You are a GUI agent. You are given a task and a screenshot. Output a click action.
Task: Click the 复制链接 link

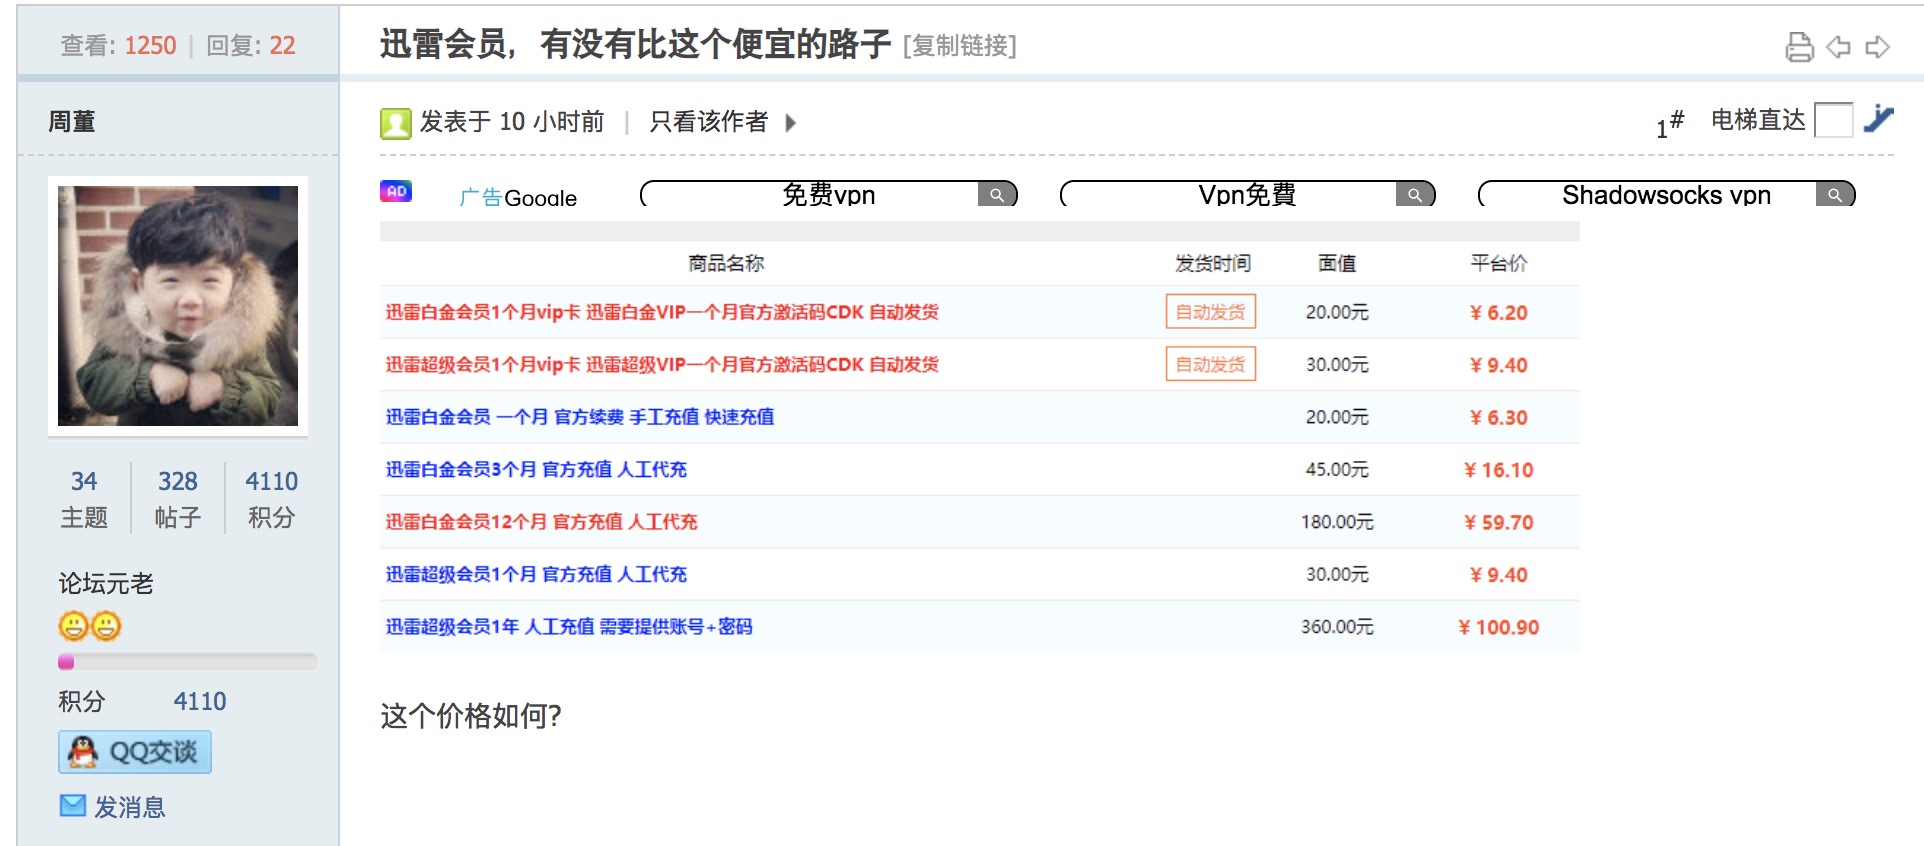click(959, 46)
